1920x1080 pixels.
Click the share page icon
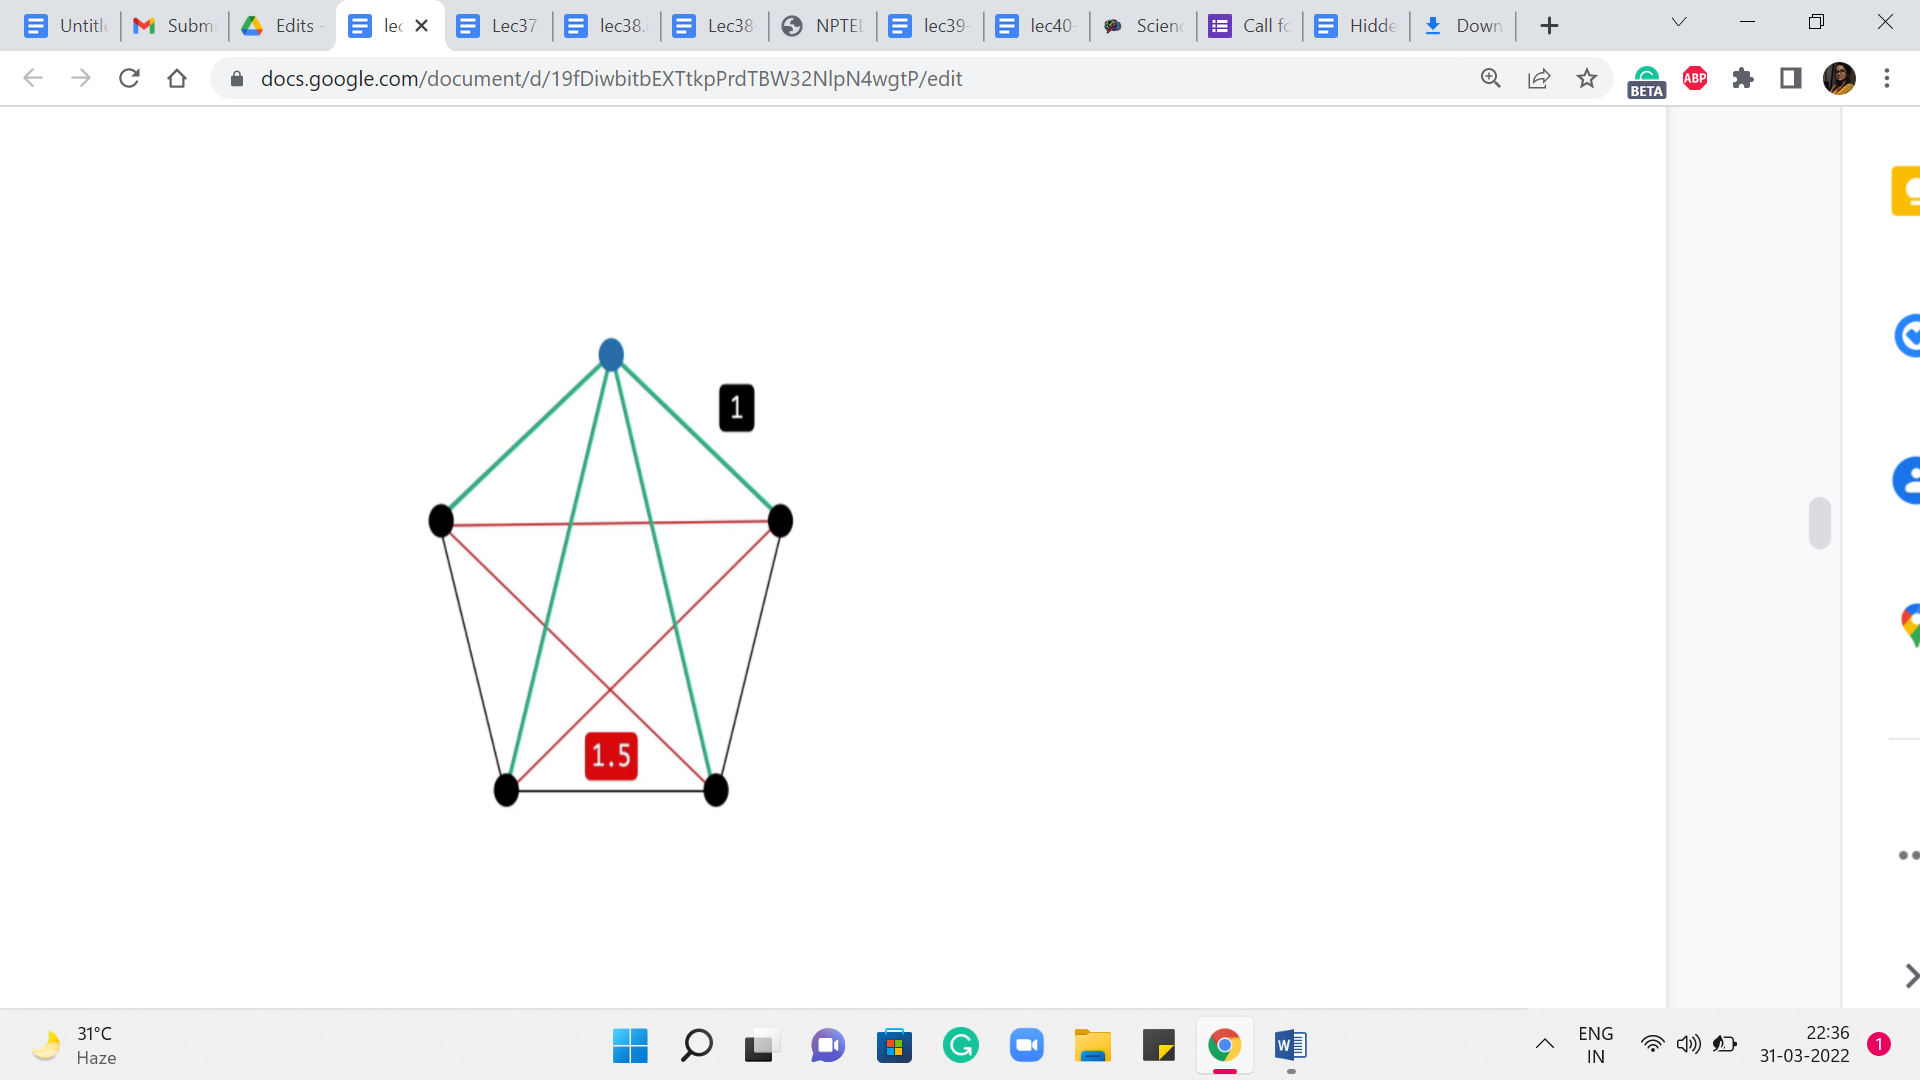tap(1539, 78)
